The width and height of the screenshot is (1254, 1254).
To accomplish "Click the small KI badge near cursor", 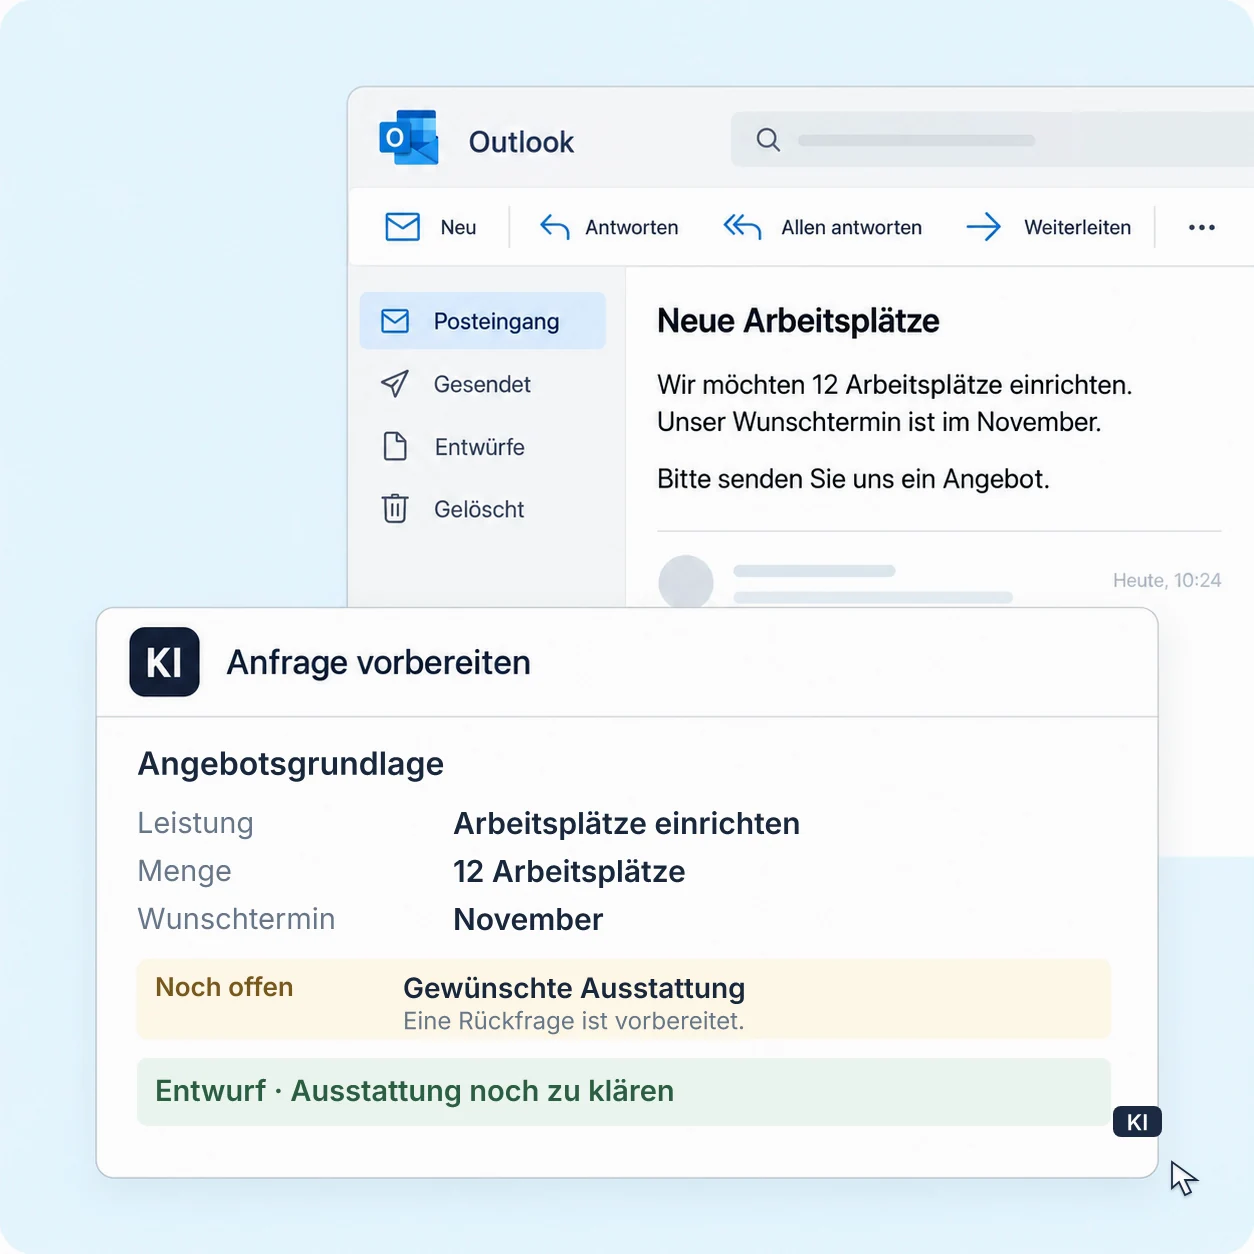I will click(x=1137, y=1122).
